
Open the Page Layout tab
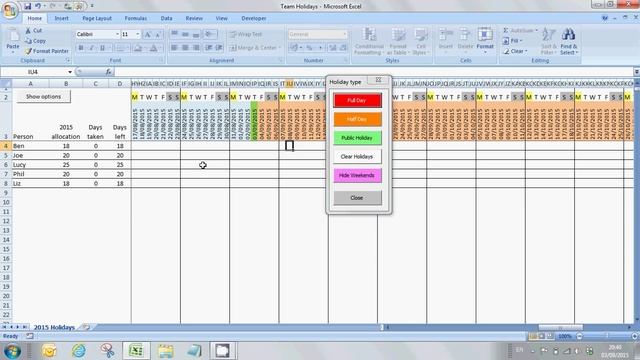(x=97, y=18)
